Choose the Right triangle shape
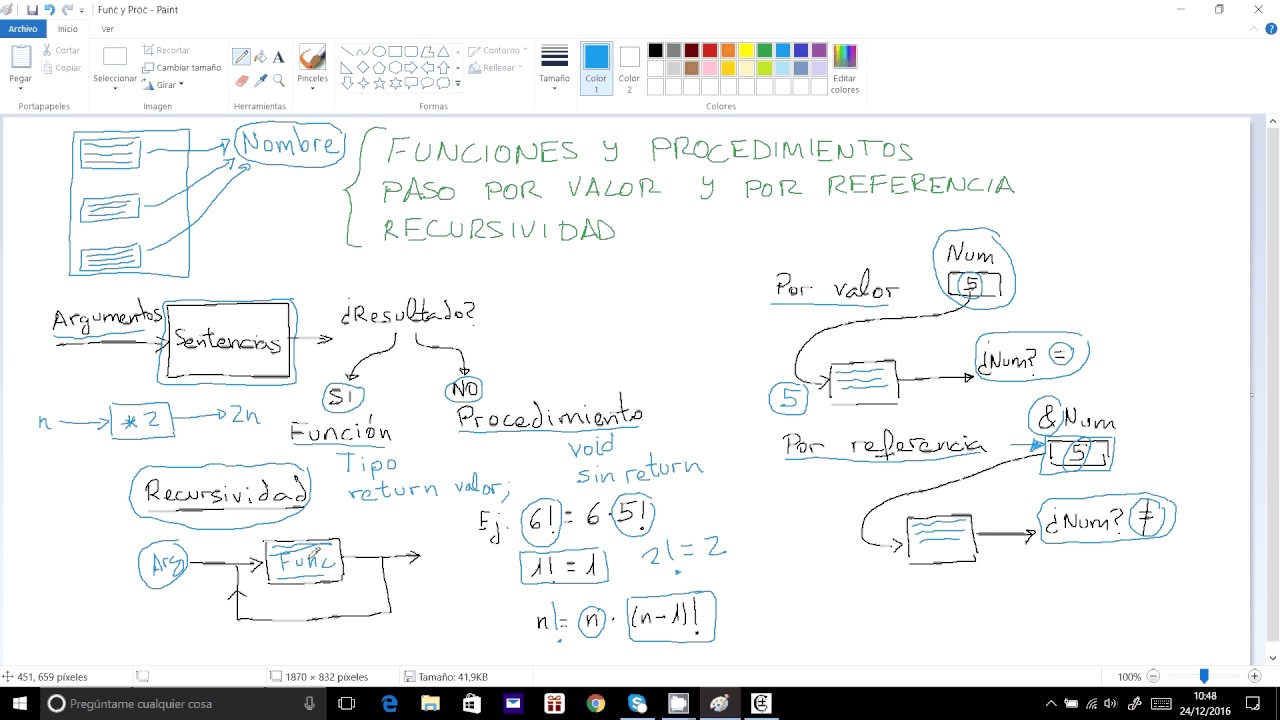1280x720 pixels. point(347,67)
